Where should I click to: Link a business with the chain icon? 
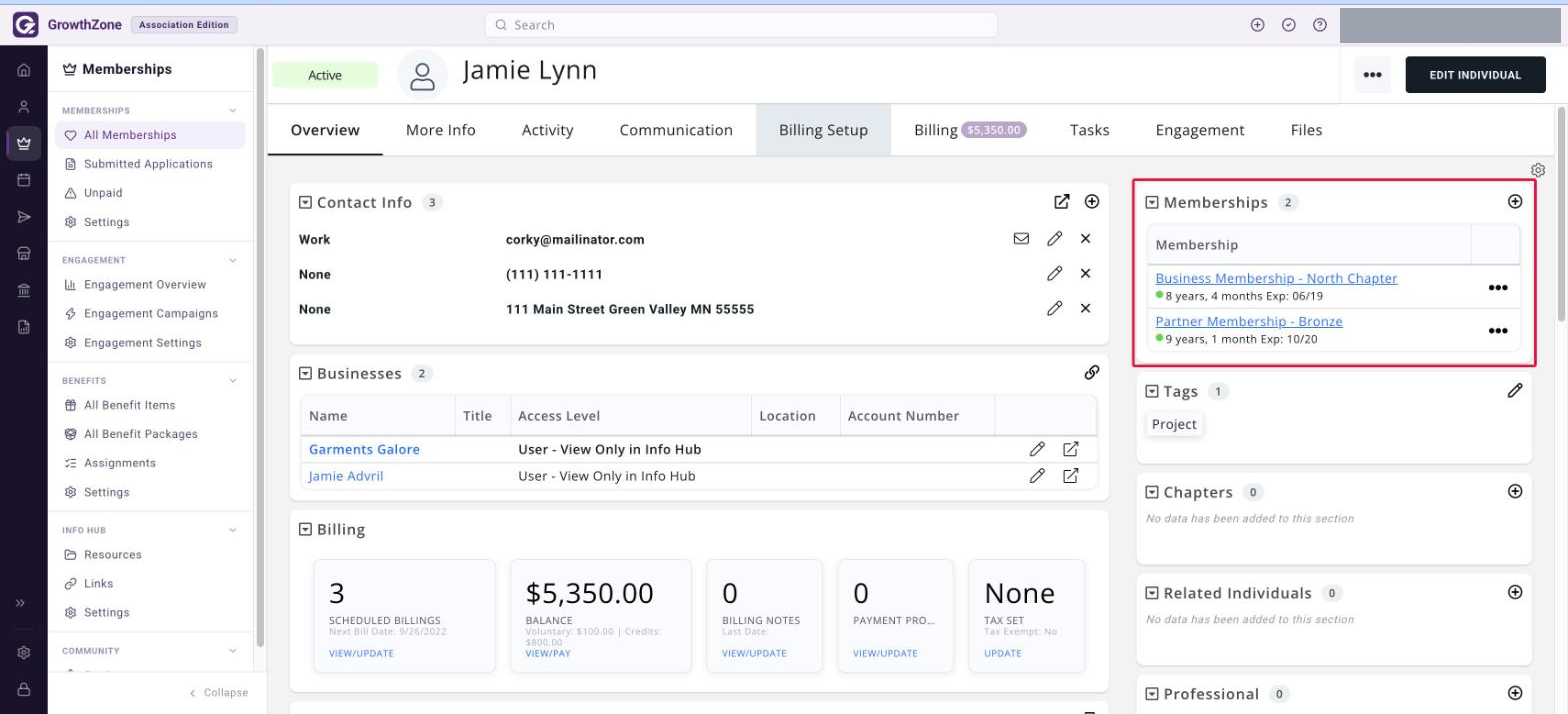1092,373
